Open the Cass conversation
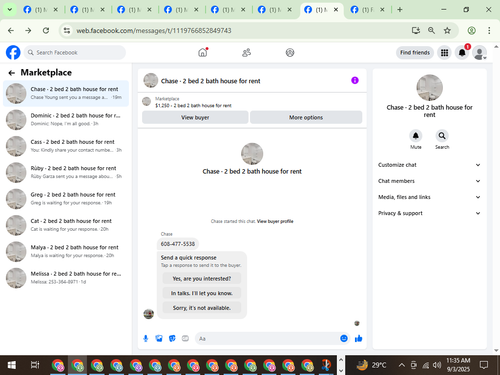Image resolution: width=500 pixels, height=375 pixels. point(66,146)
